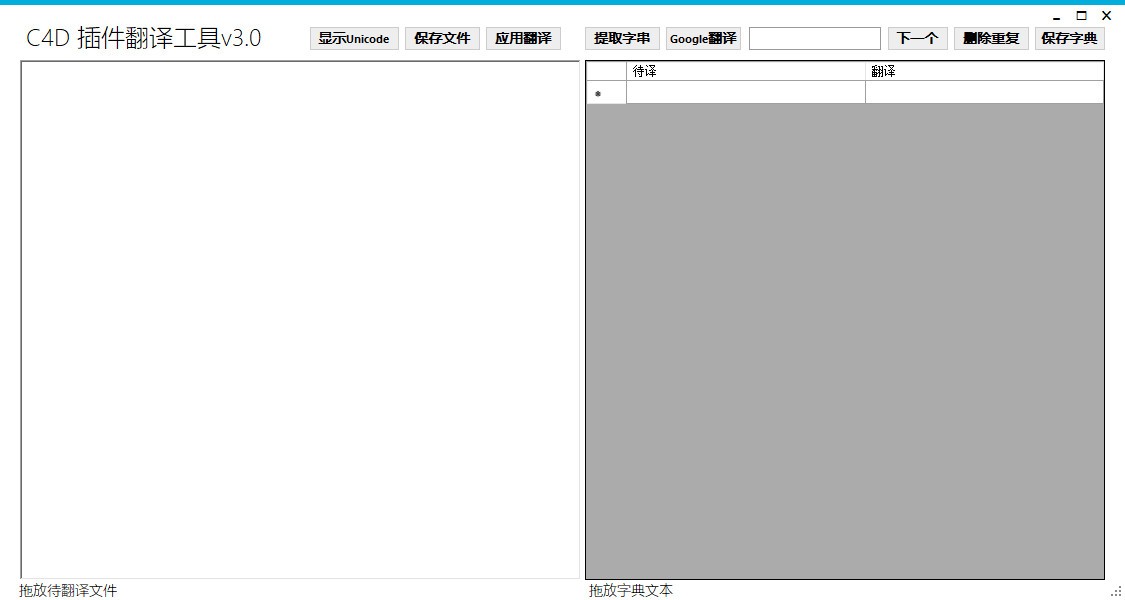Focus the search text box near 下一个
The width and height of the screenshot is (1125, 600).
[x=814, y=39]
